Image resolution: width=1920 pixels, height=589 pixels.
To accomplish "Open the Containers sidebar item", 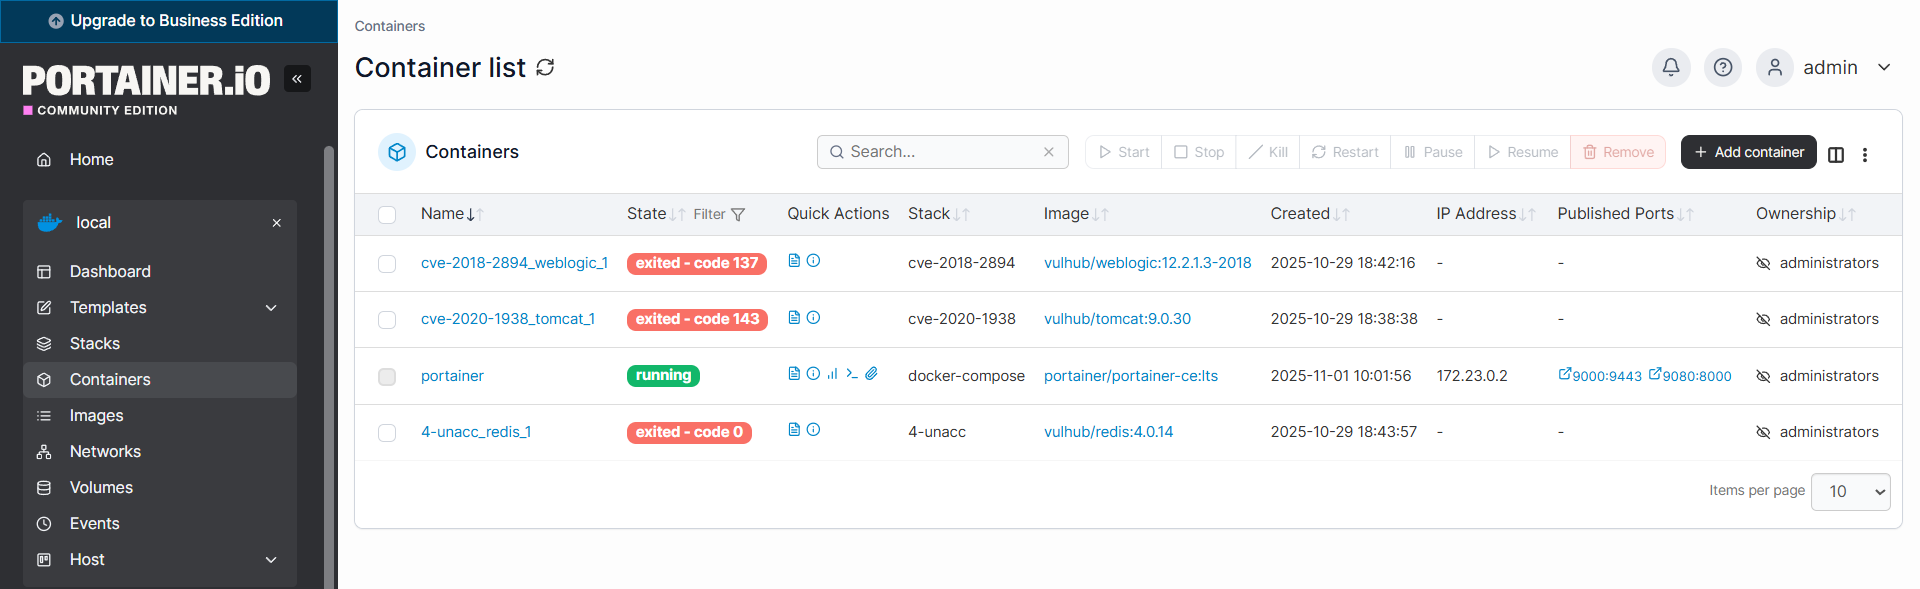I will pos(160,380).
